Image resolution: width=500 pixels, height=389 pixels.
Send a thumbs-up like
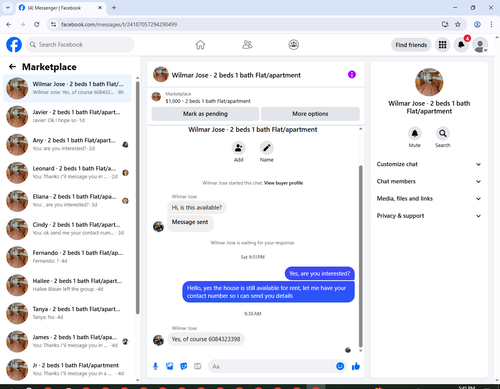point(356,366)
